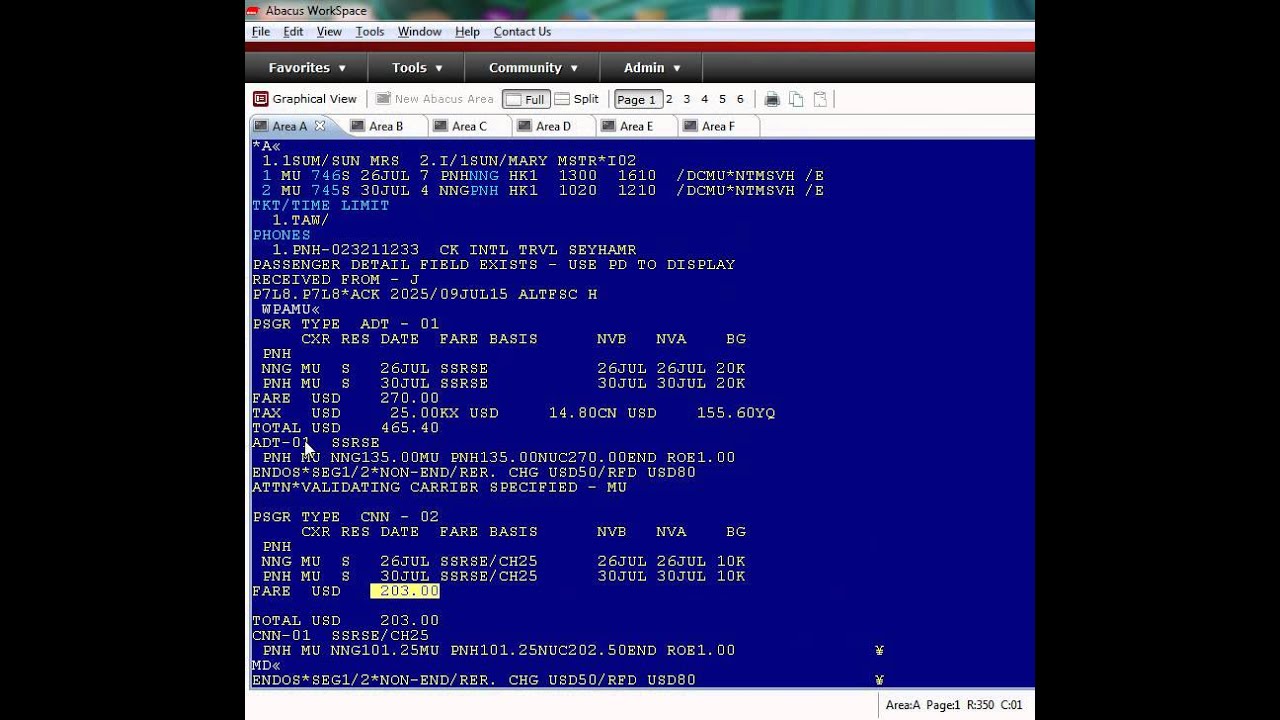Switch to Area F tab
This screenshot has height=720, width=1280.
point(718,126)
